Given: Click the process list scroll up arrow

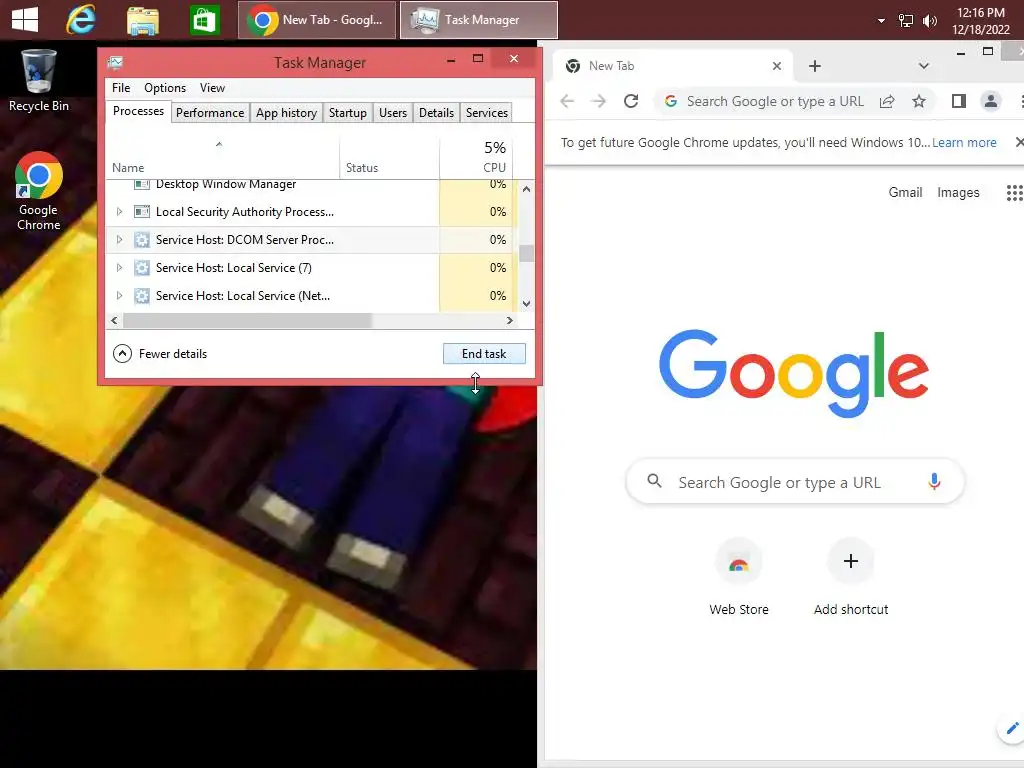Looking at the screenshot, I should [526, 189].
